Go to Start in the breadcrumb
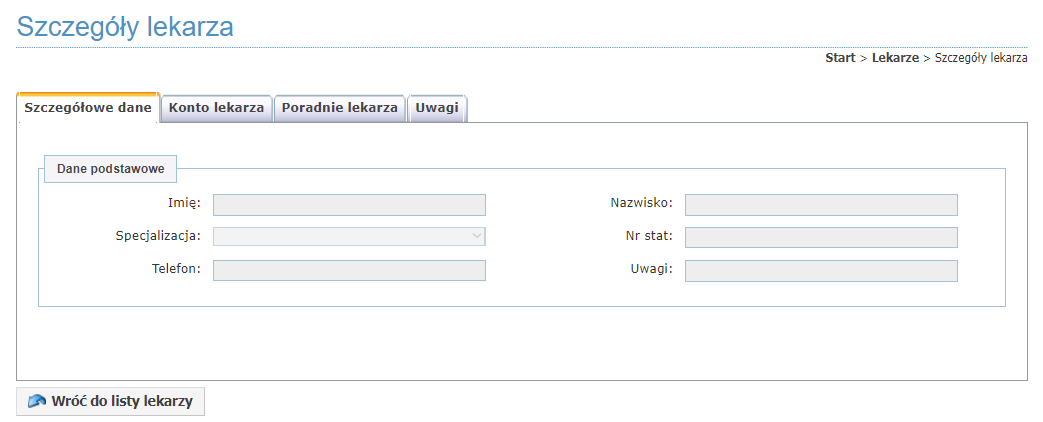1043x422 pixels. pyautogui.click(x=840, y=58)
